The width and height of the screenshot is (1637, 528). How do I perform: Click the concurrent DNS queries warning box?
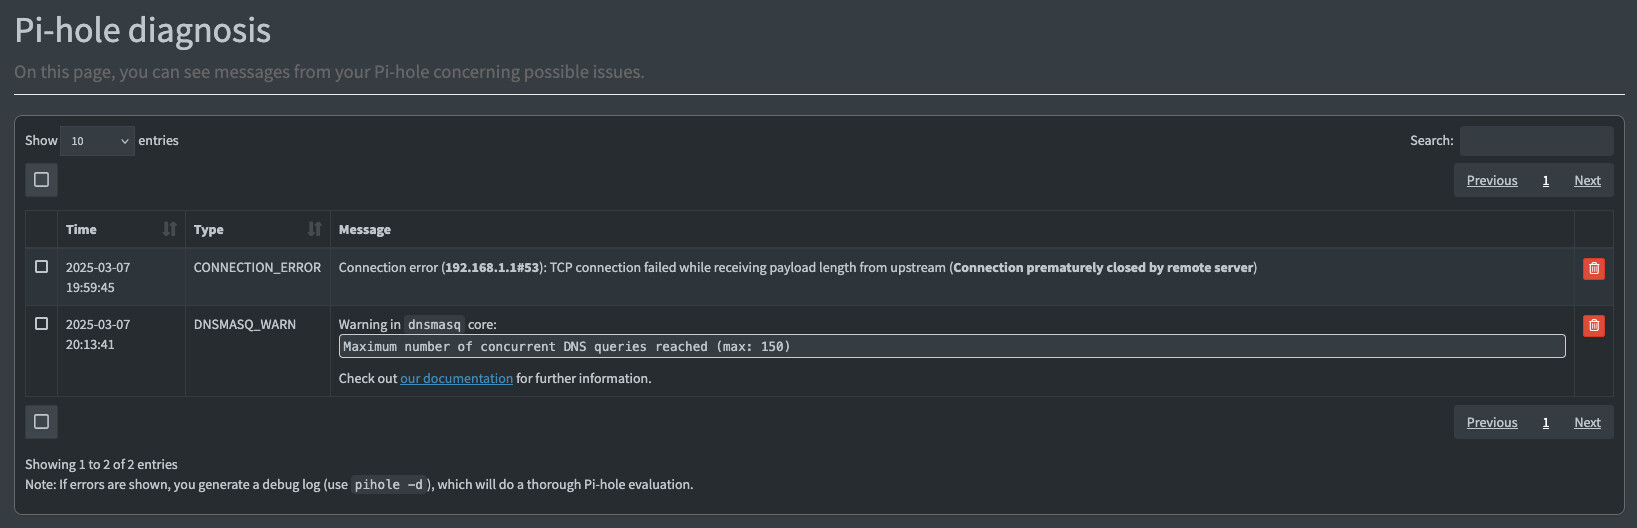[x=952, y=346]
